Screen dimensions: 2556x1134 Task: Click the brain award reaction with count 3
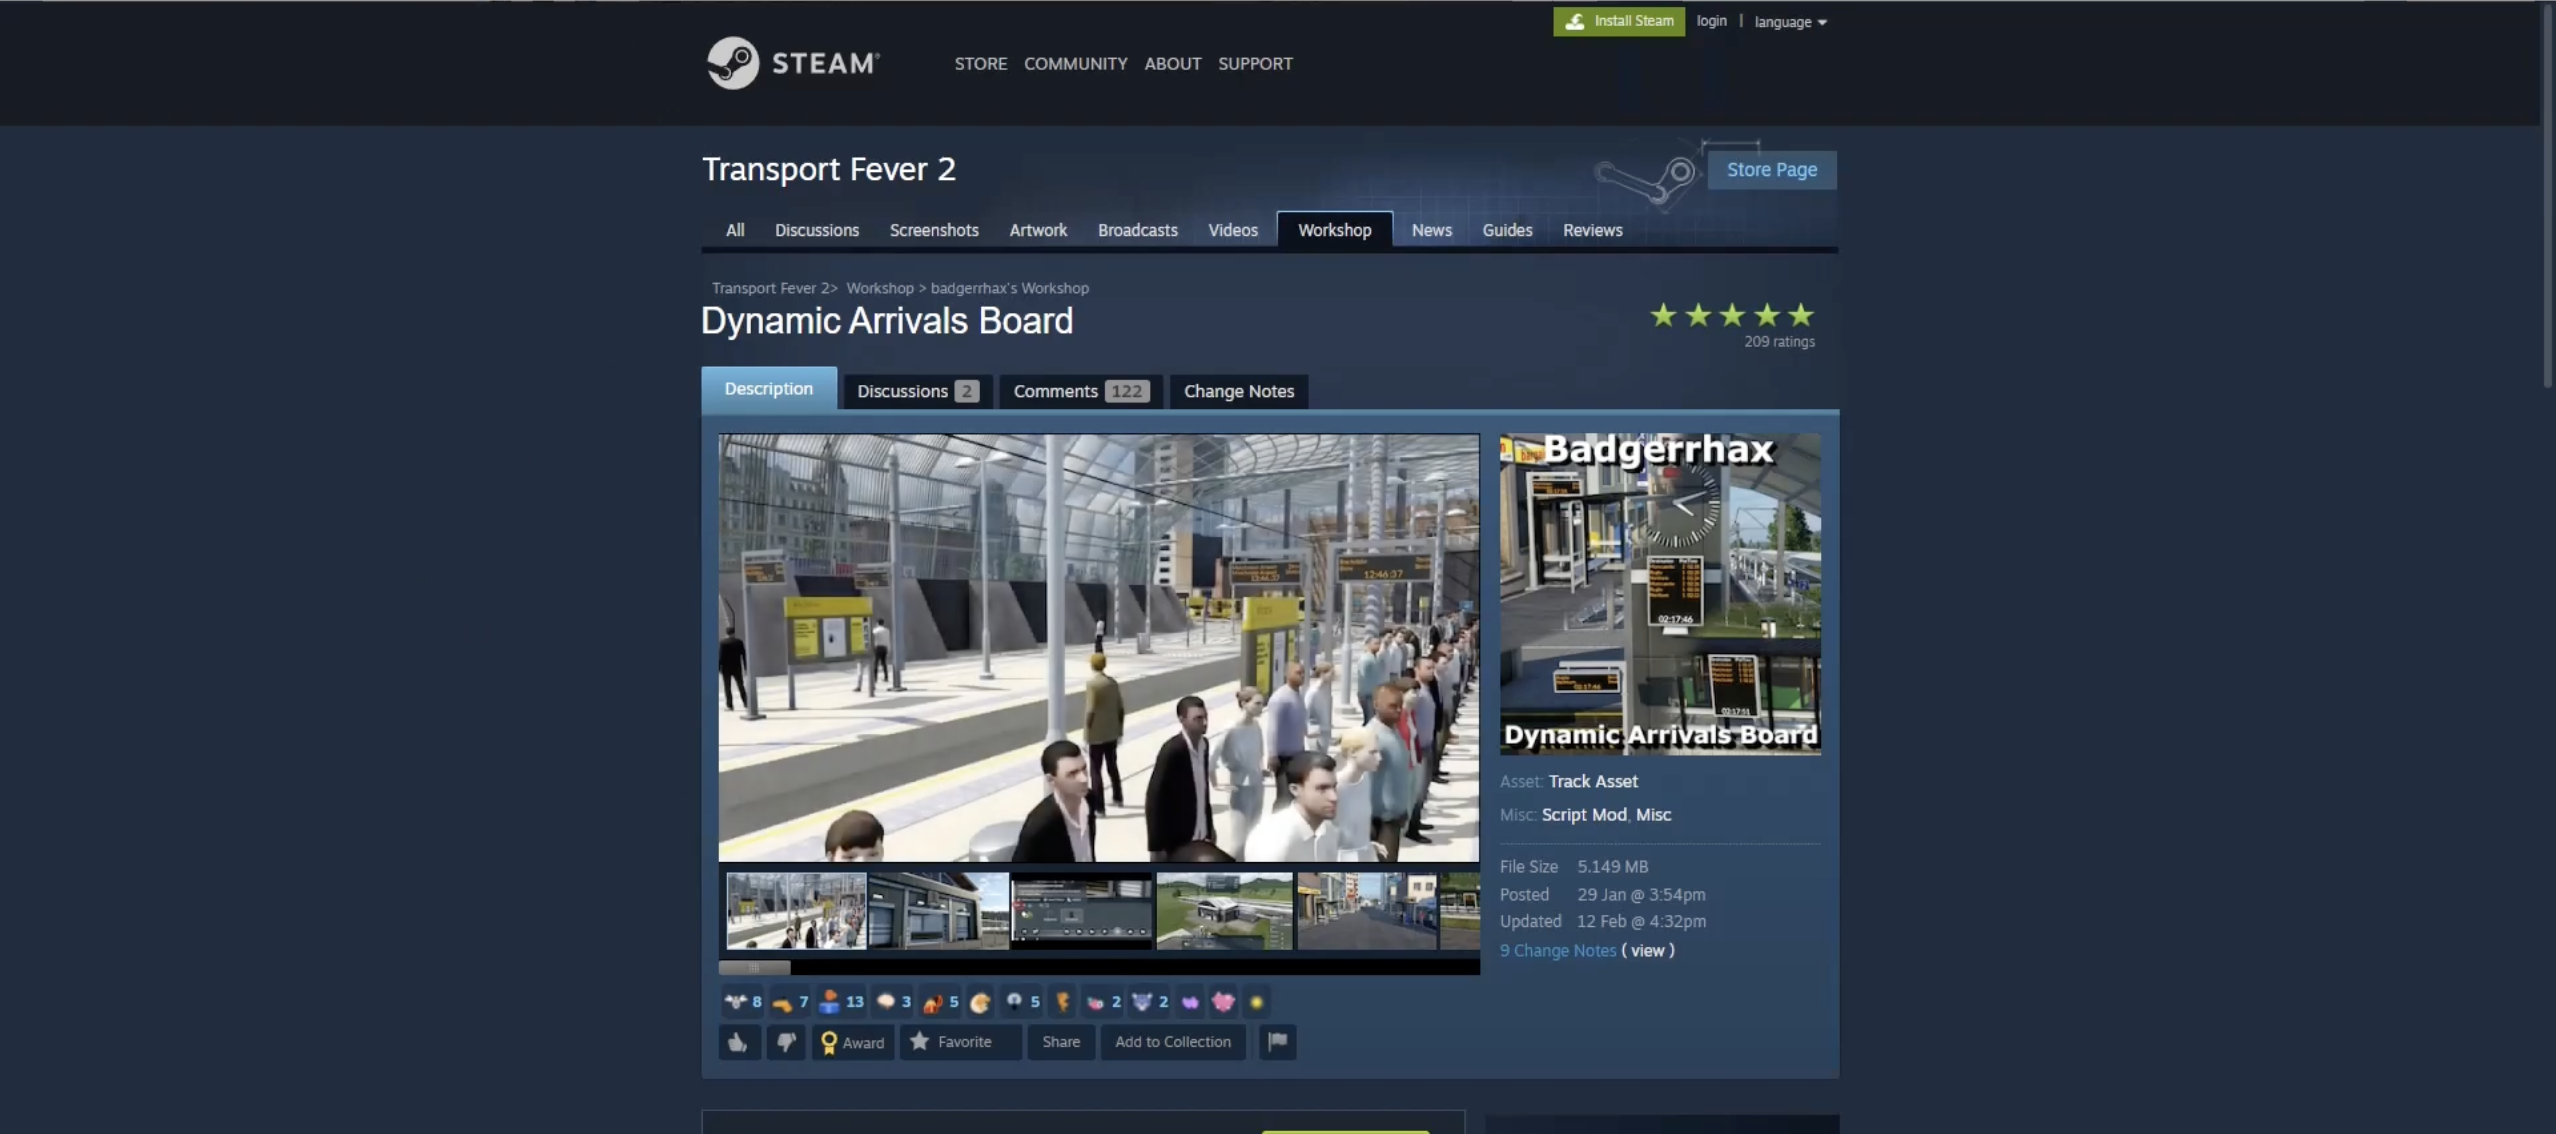893,1001
